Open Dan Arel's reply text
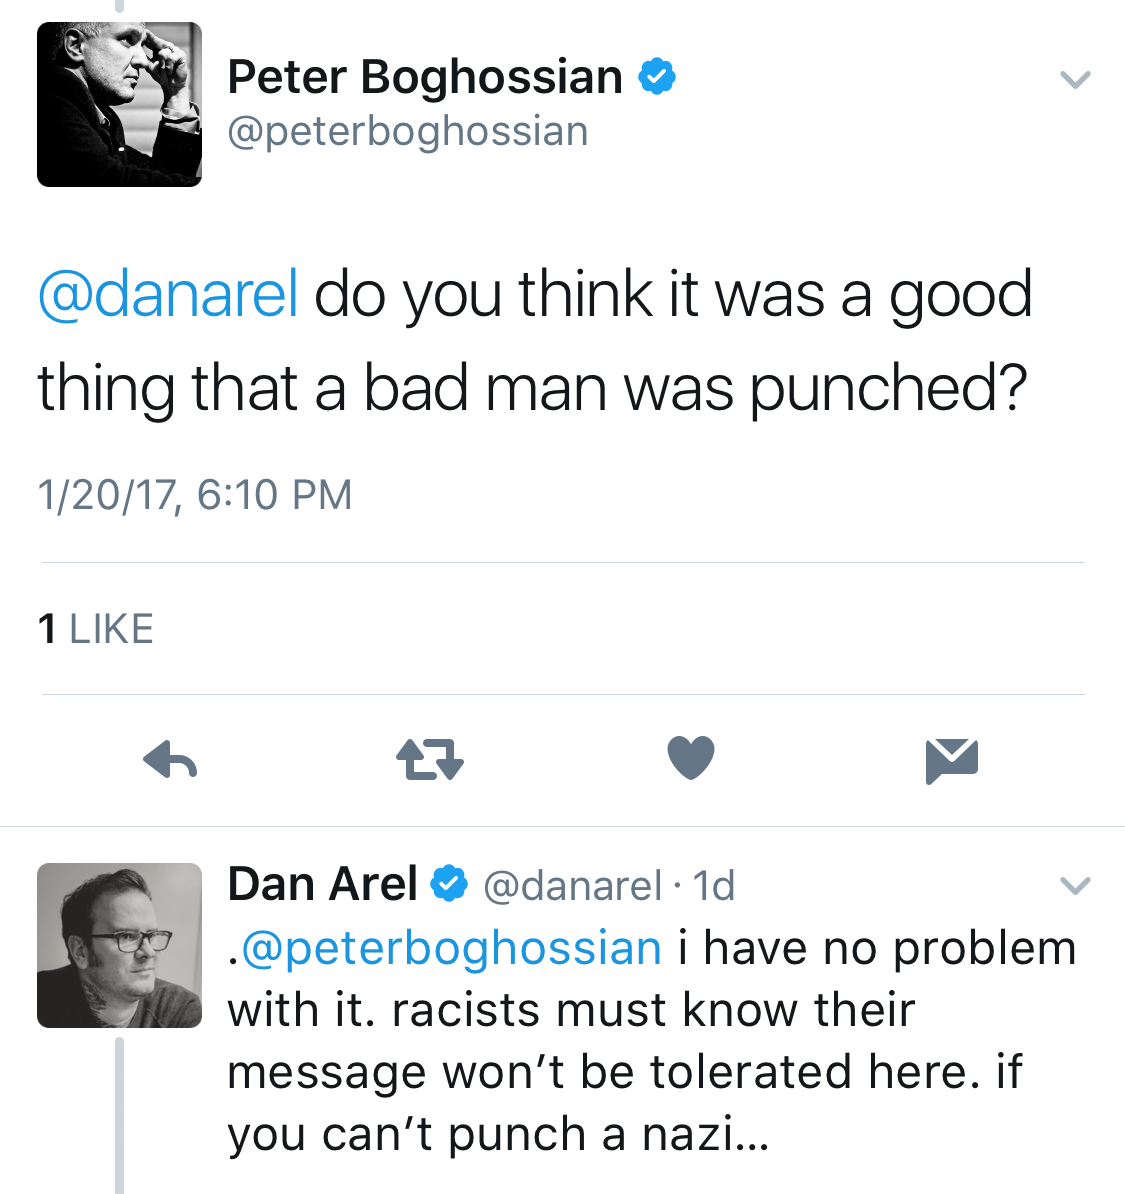 [x=651, y=1042]
